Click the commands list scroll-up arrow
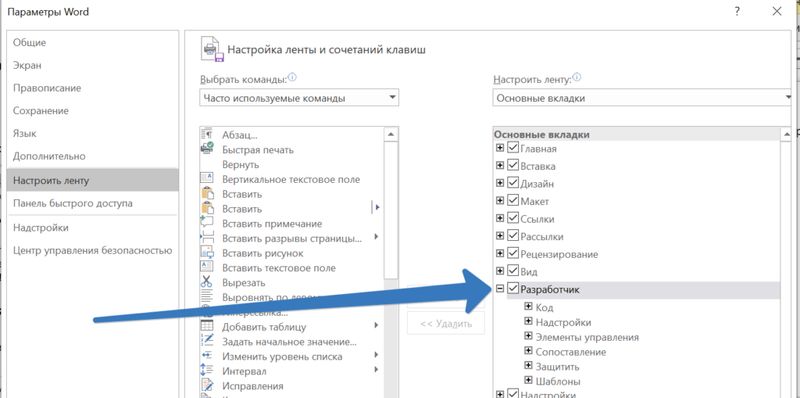The image size is (800, 398). pyautogui.click(x=391, y=134)
